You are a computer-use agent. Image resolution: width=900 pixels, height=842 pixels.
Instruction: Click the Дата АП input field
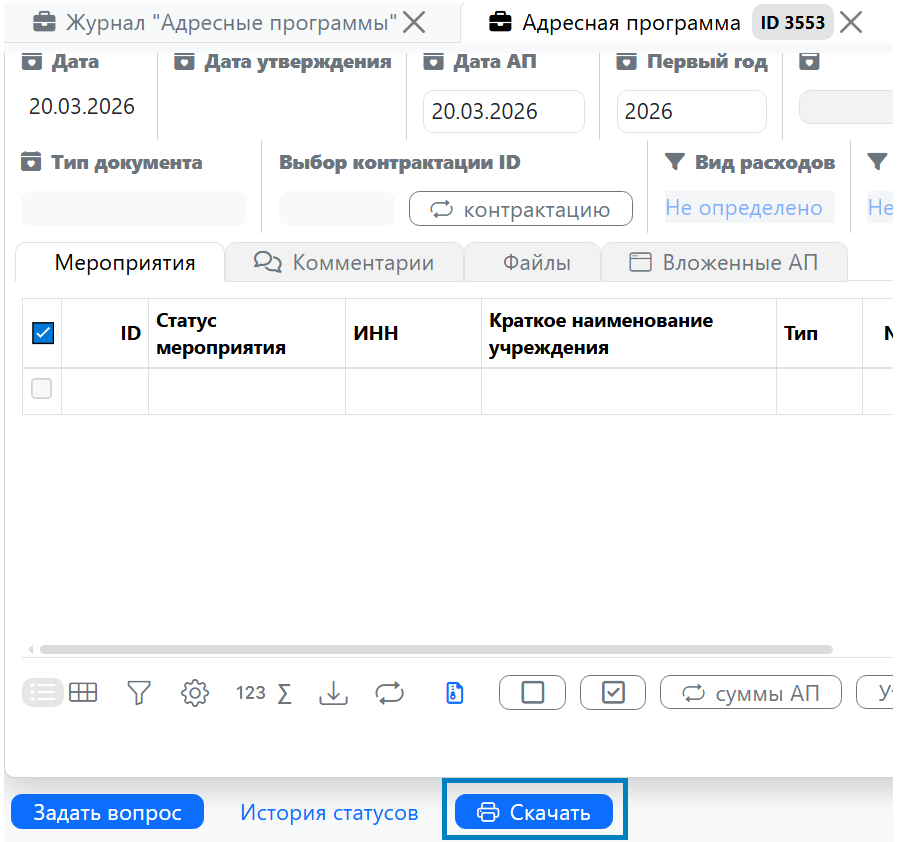503,111
